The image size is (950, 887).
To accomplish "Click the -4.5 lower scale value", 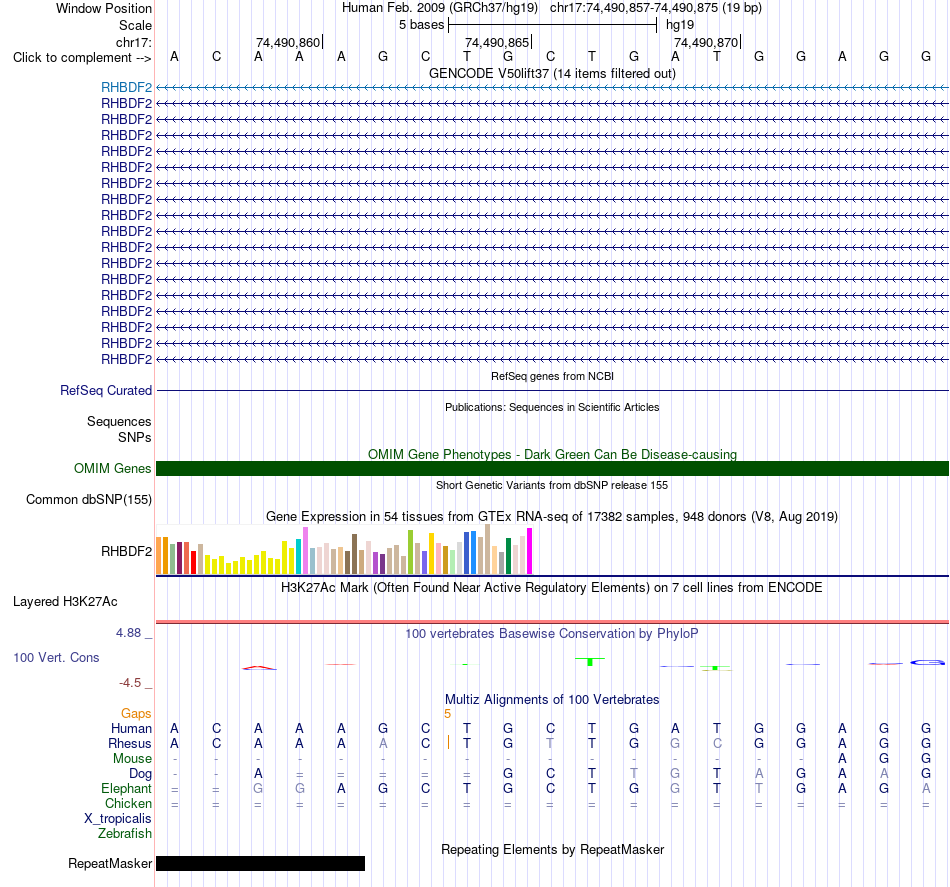I will (x=130, y=683).
